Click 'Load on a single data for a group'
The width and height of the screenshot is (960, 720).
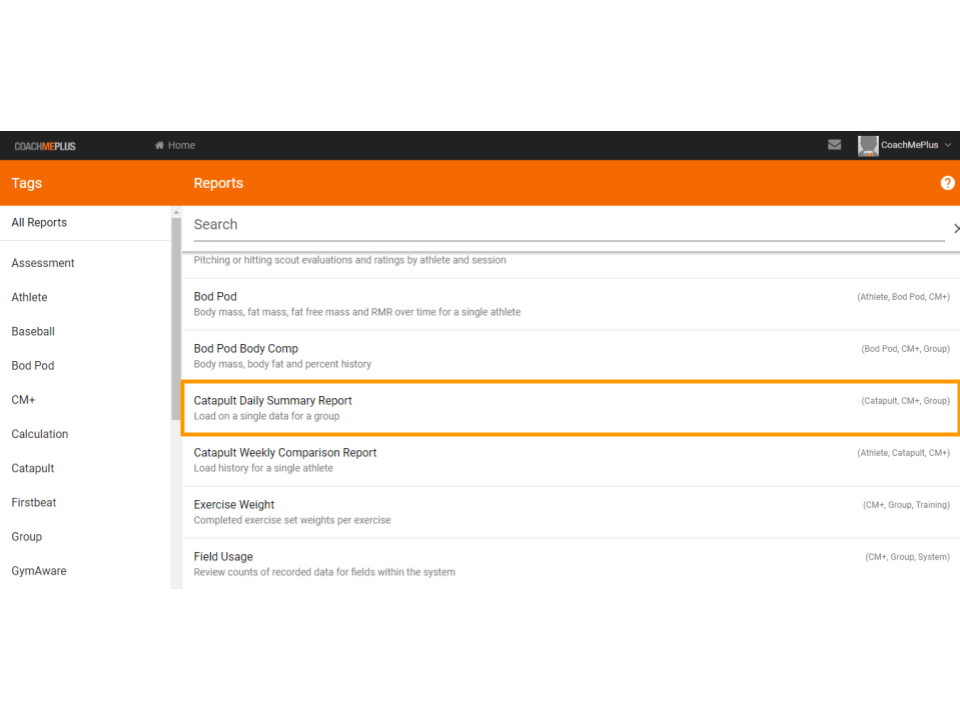[x=266, y=416]
